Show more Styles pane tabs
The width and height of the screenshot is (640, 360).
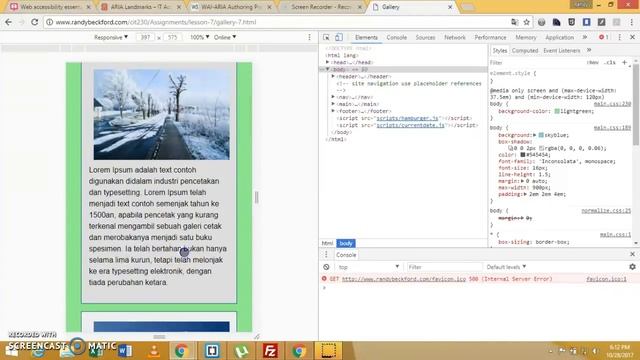click(589, 50)
